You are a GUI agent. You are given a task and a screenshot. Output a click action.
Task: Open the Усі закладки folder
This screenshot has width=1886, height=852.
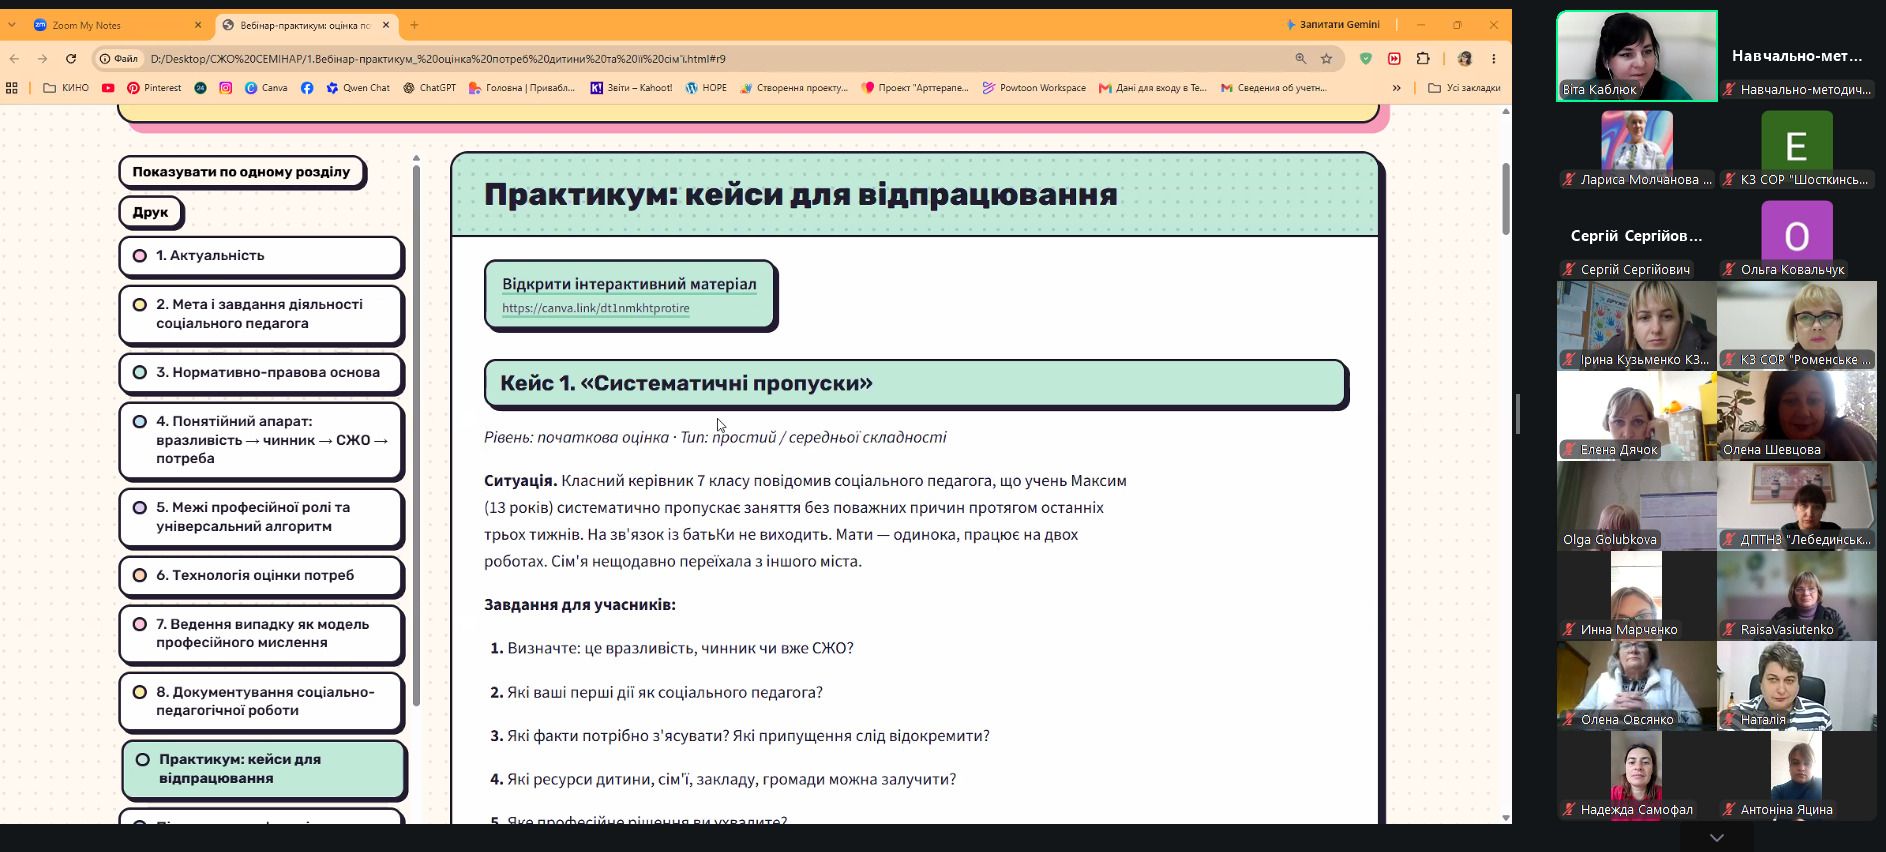(1464, 88)
